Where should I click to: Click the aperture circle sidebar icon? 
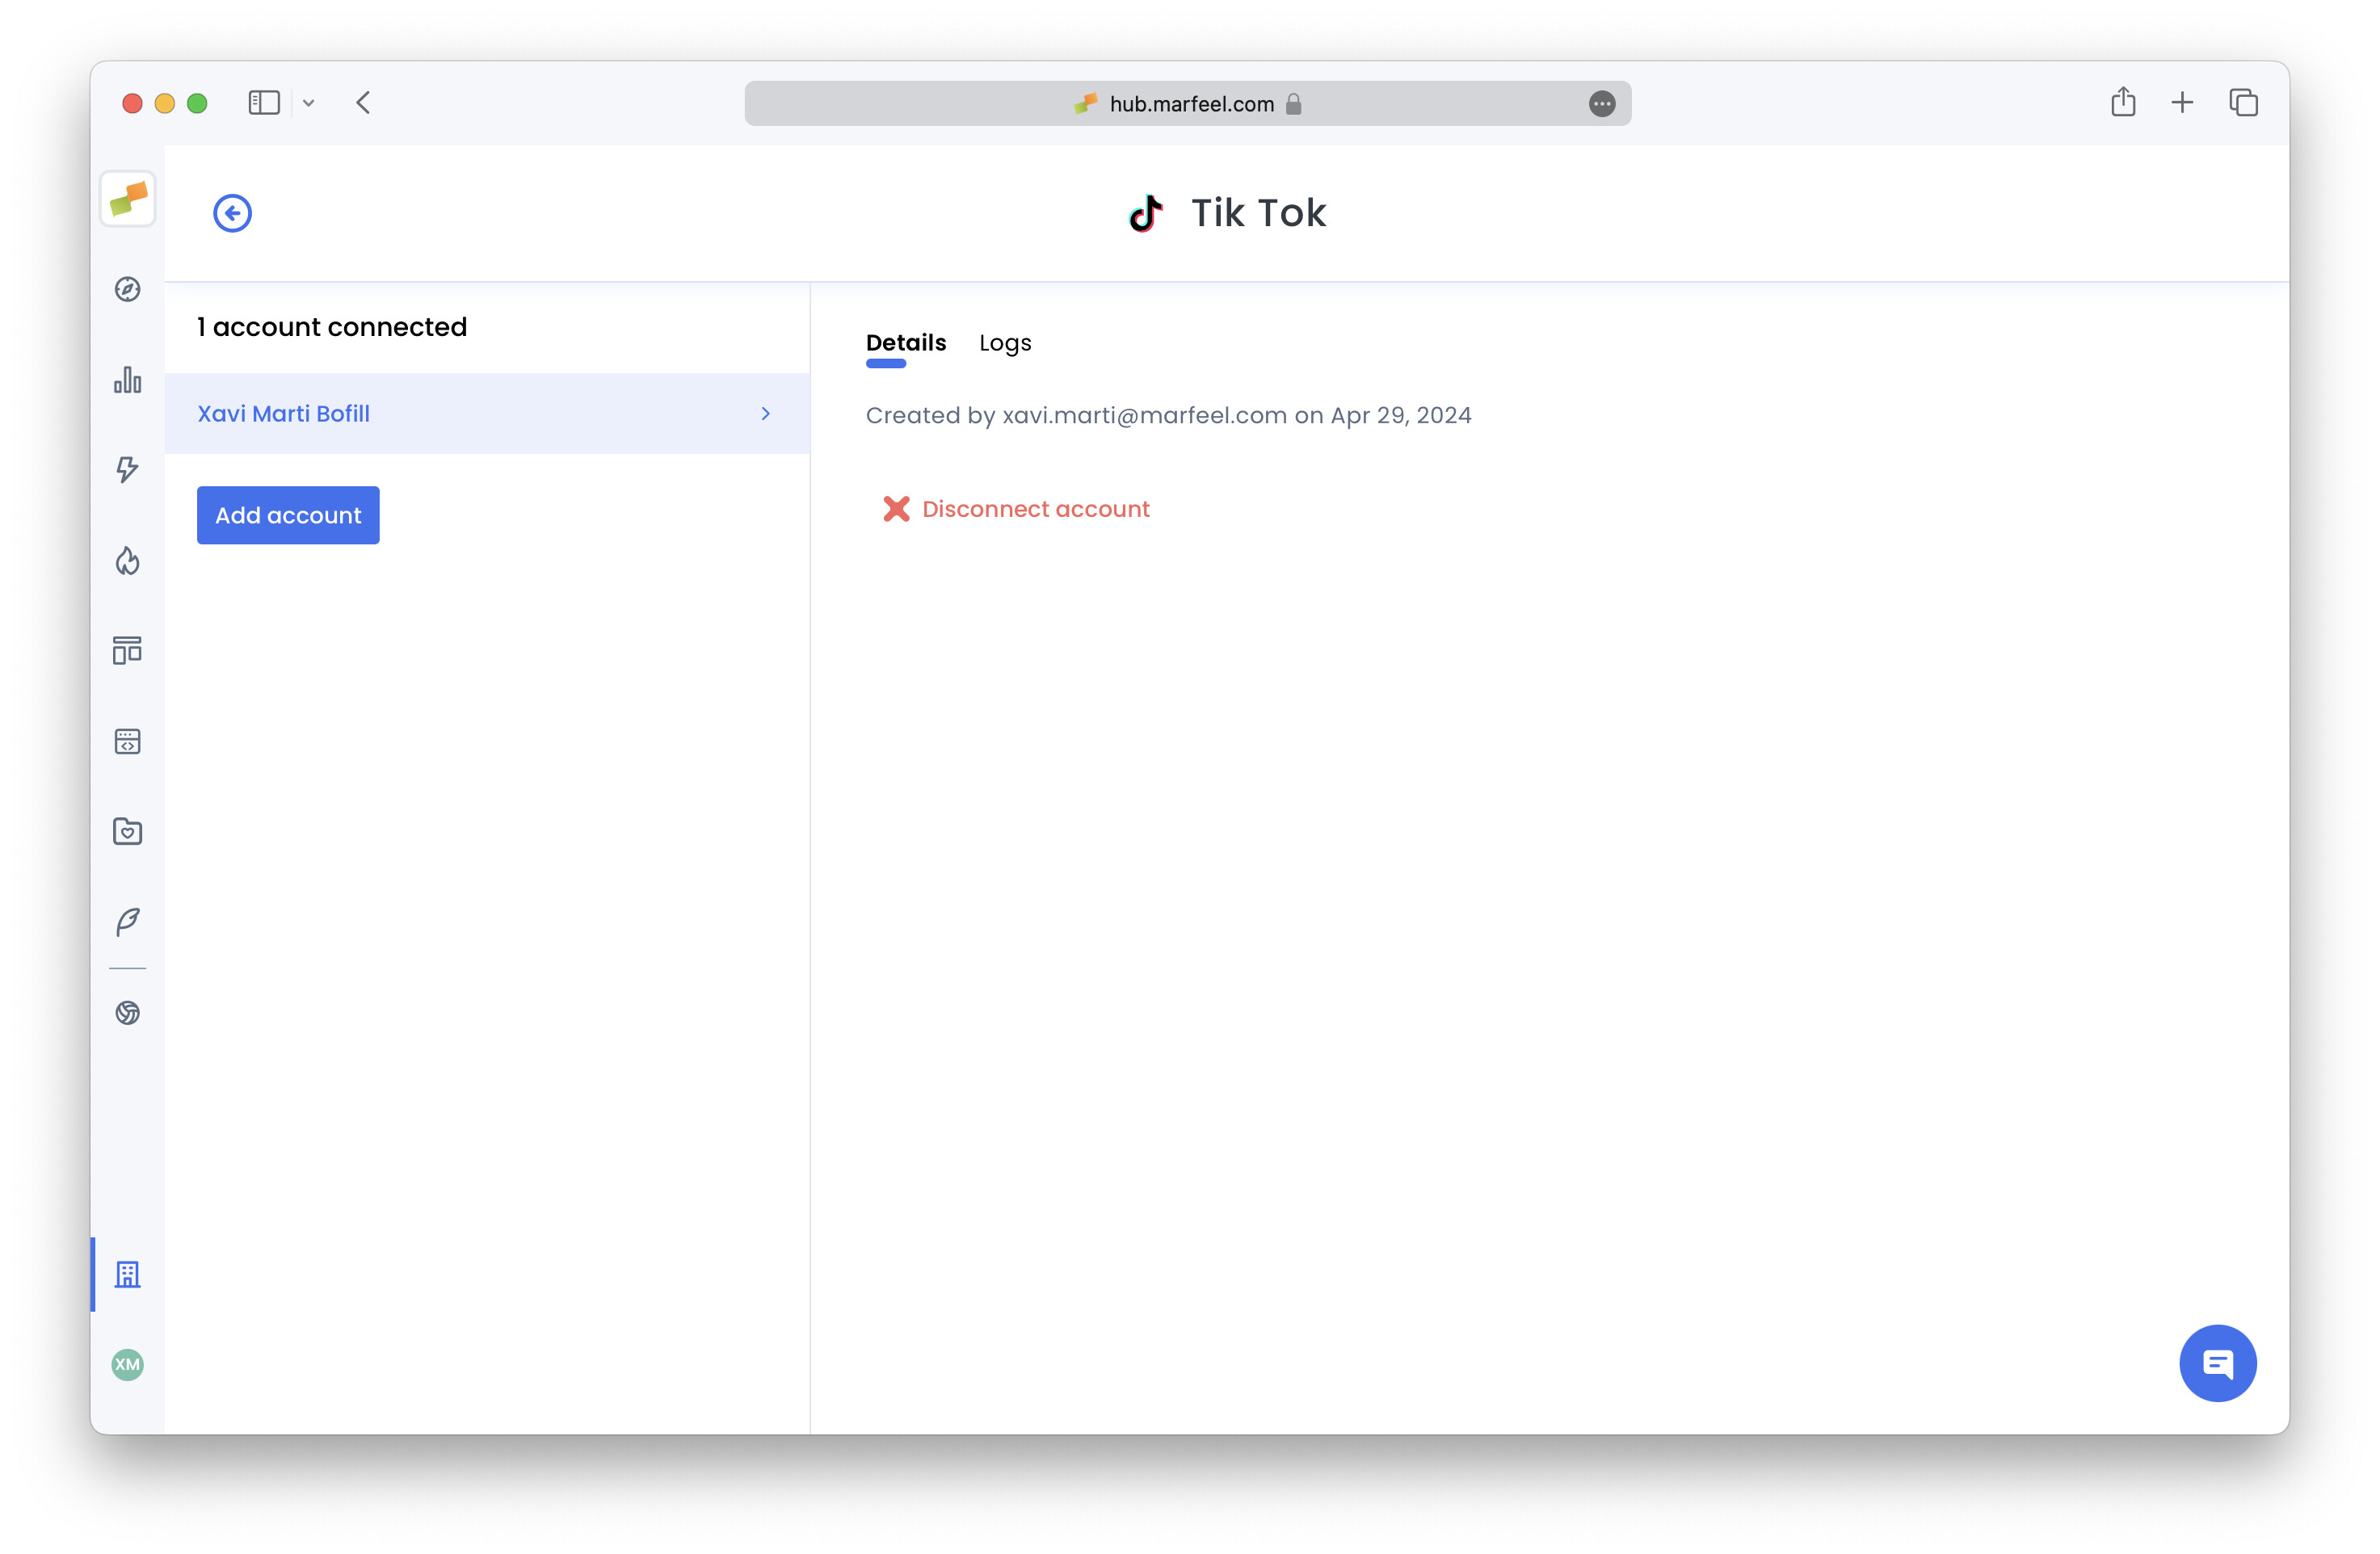(128, 1013)
